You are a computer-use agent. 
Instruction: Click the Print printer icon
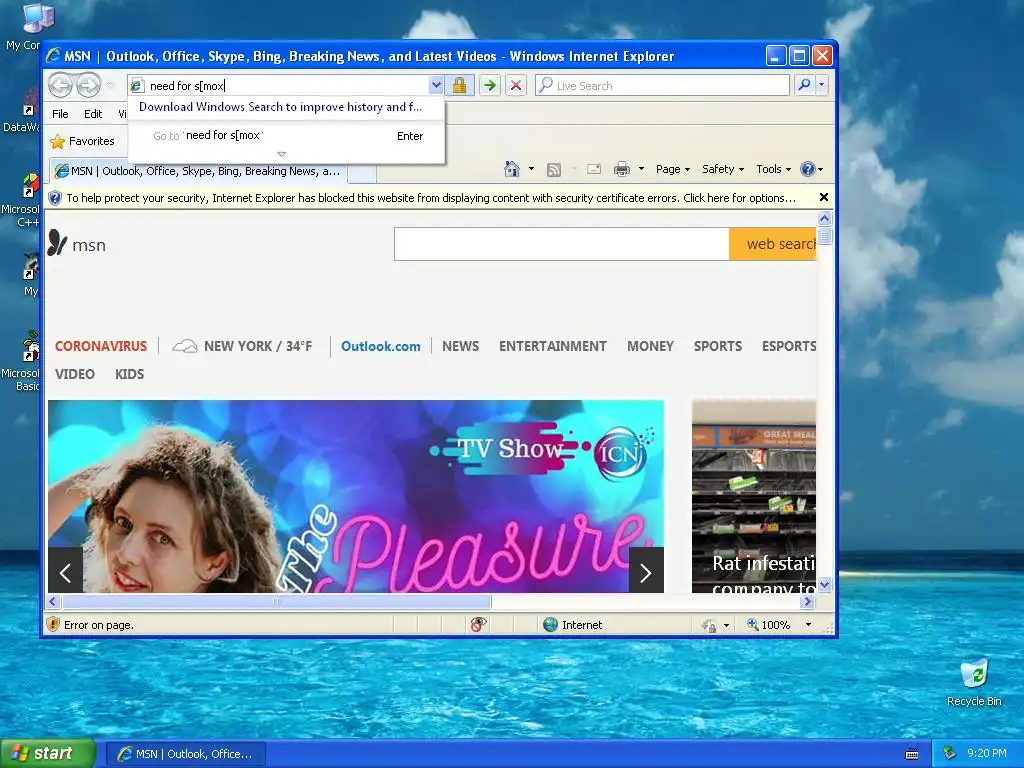pos(622,169)
